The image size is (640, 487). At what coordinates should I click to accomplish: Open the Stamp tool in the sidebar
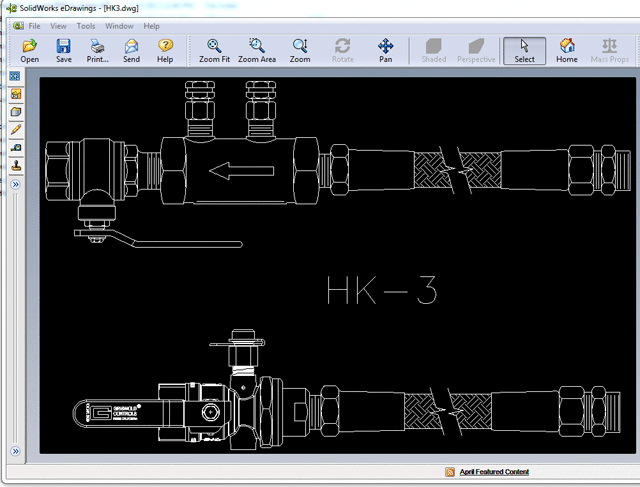coord(16,166)
